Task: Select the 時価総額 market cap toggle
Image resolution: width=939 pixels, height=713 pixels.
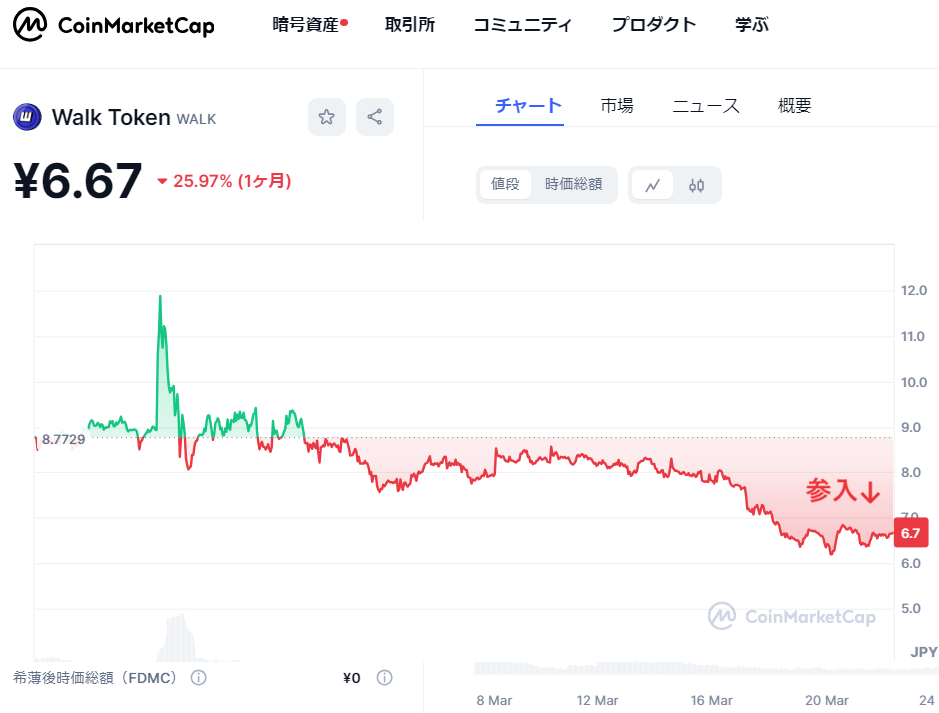Action: click(x=573, y=184)
